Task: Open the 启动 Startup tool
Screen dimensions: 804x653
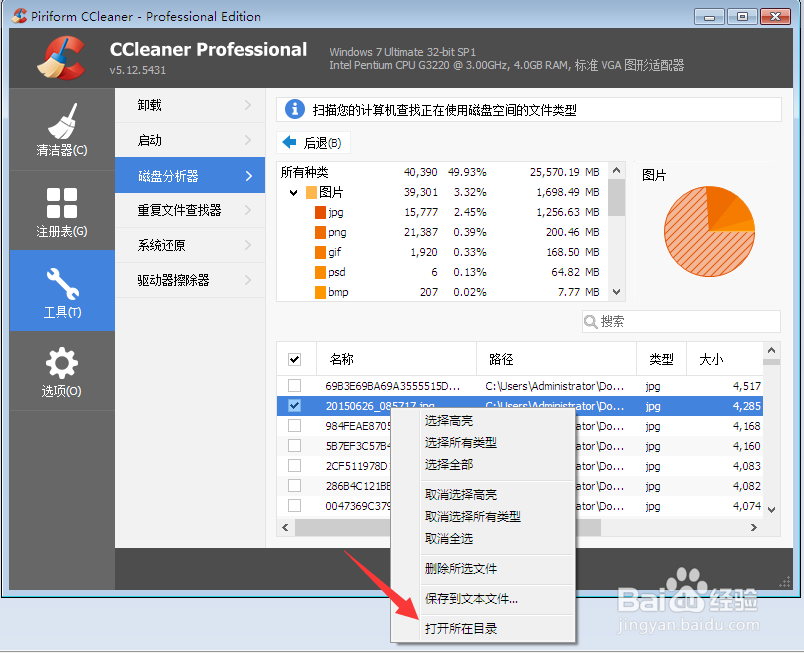Action: pyautogui.click(x=190, y=140)
